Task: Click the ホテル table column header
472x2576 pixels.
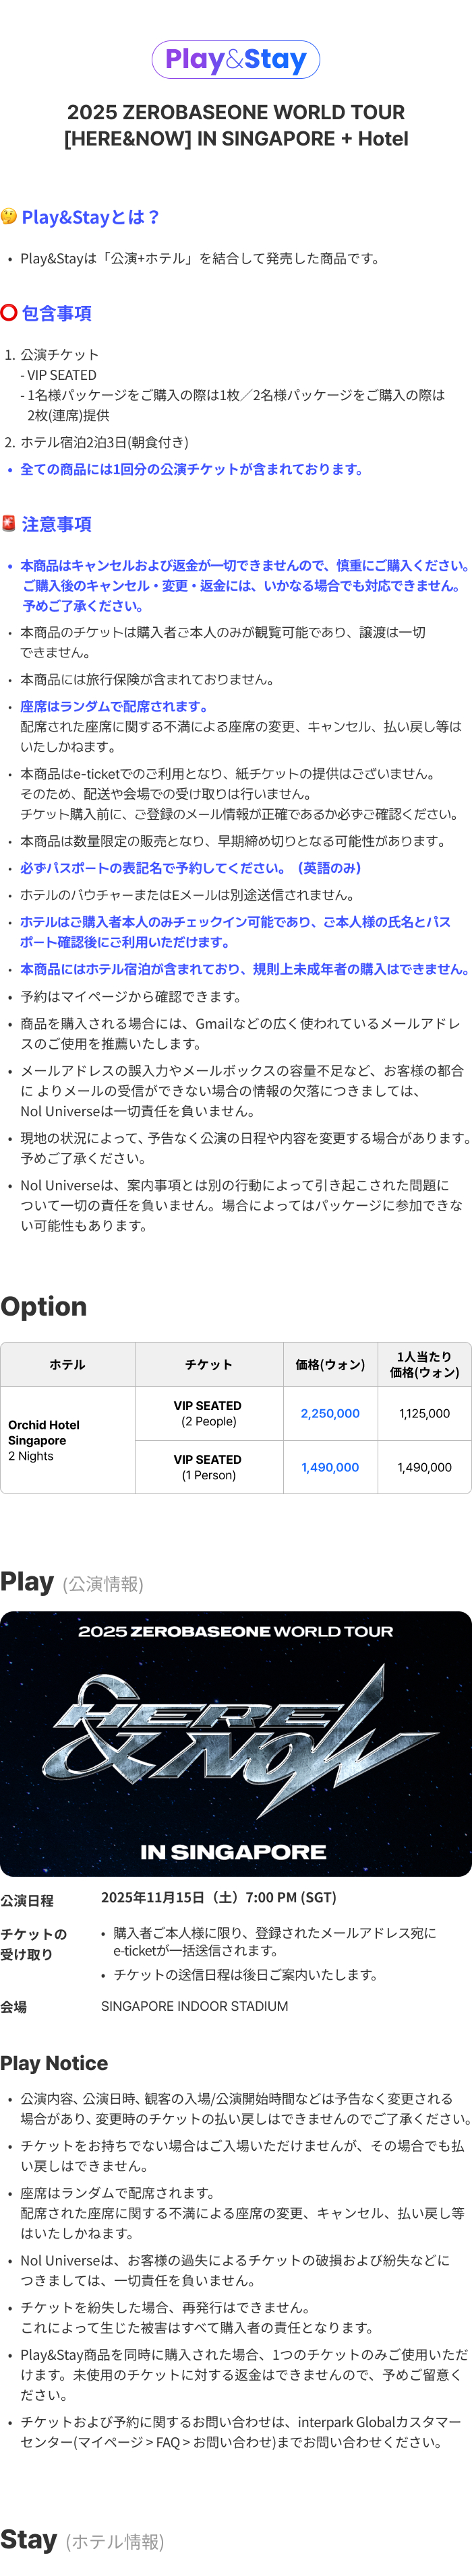Action: (x=67, y=1364)
